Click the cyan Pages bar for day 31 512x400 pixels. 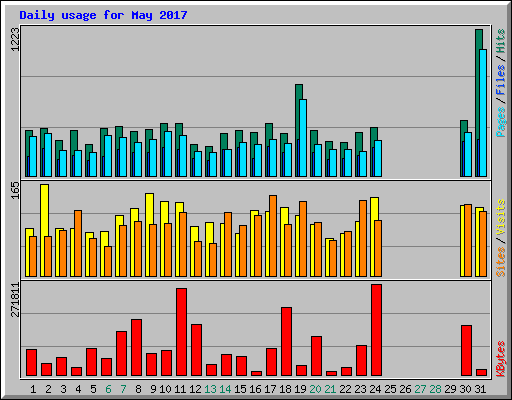tap(483, 113)
